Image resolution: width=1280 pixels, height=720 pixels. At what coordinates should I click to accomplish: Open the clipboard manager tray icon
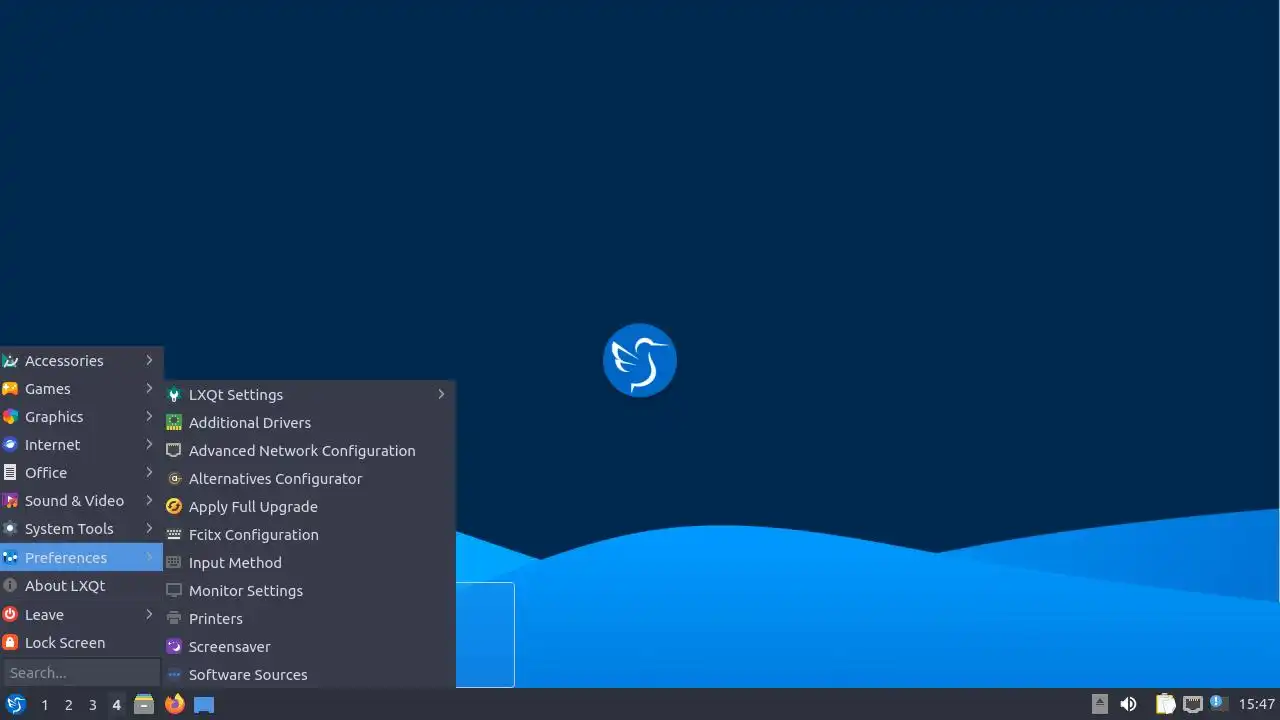click(x=1165, y=704)
